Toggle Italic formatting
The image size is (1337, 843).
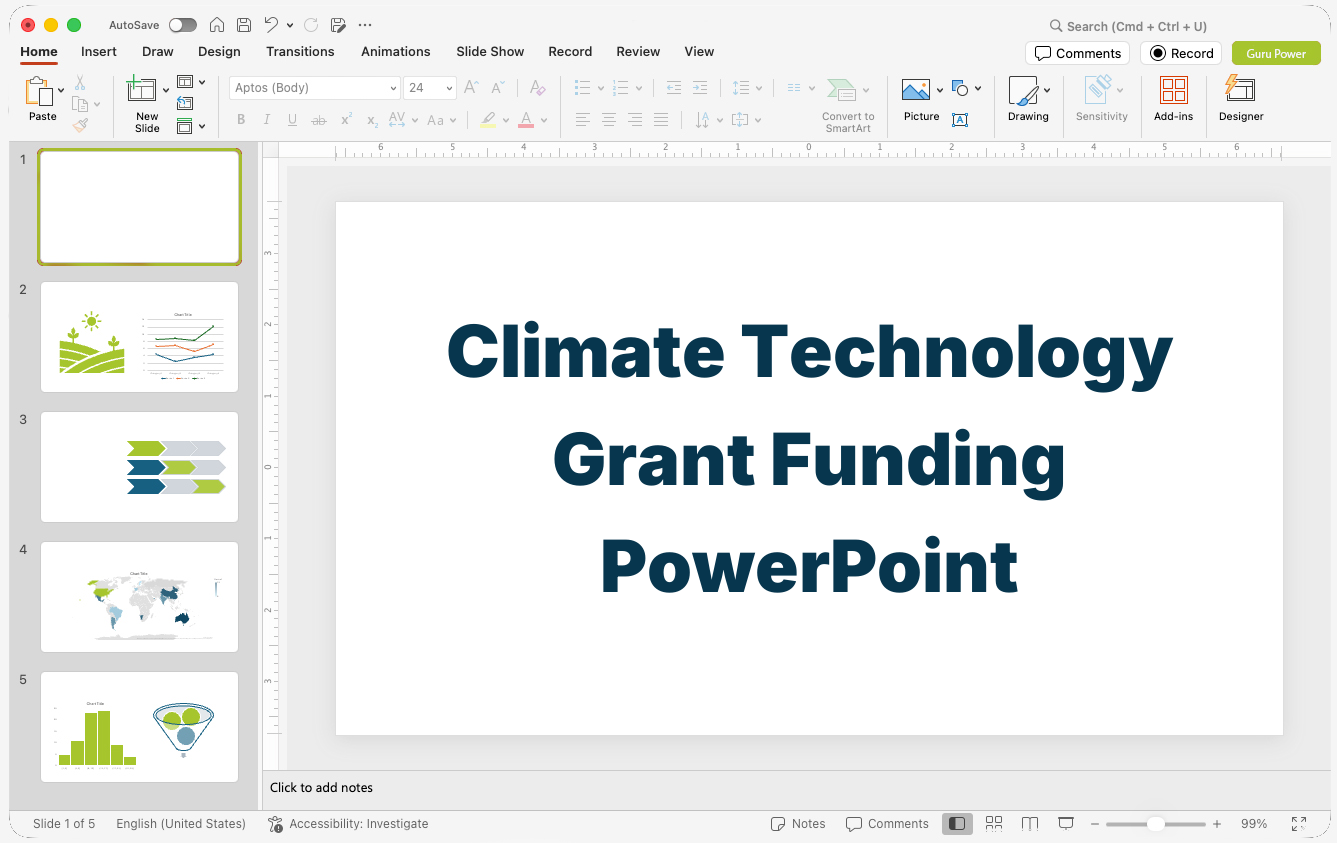click(x=267, y=120)
